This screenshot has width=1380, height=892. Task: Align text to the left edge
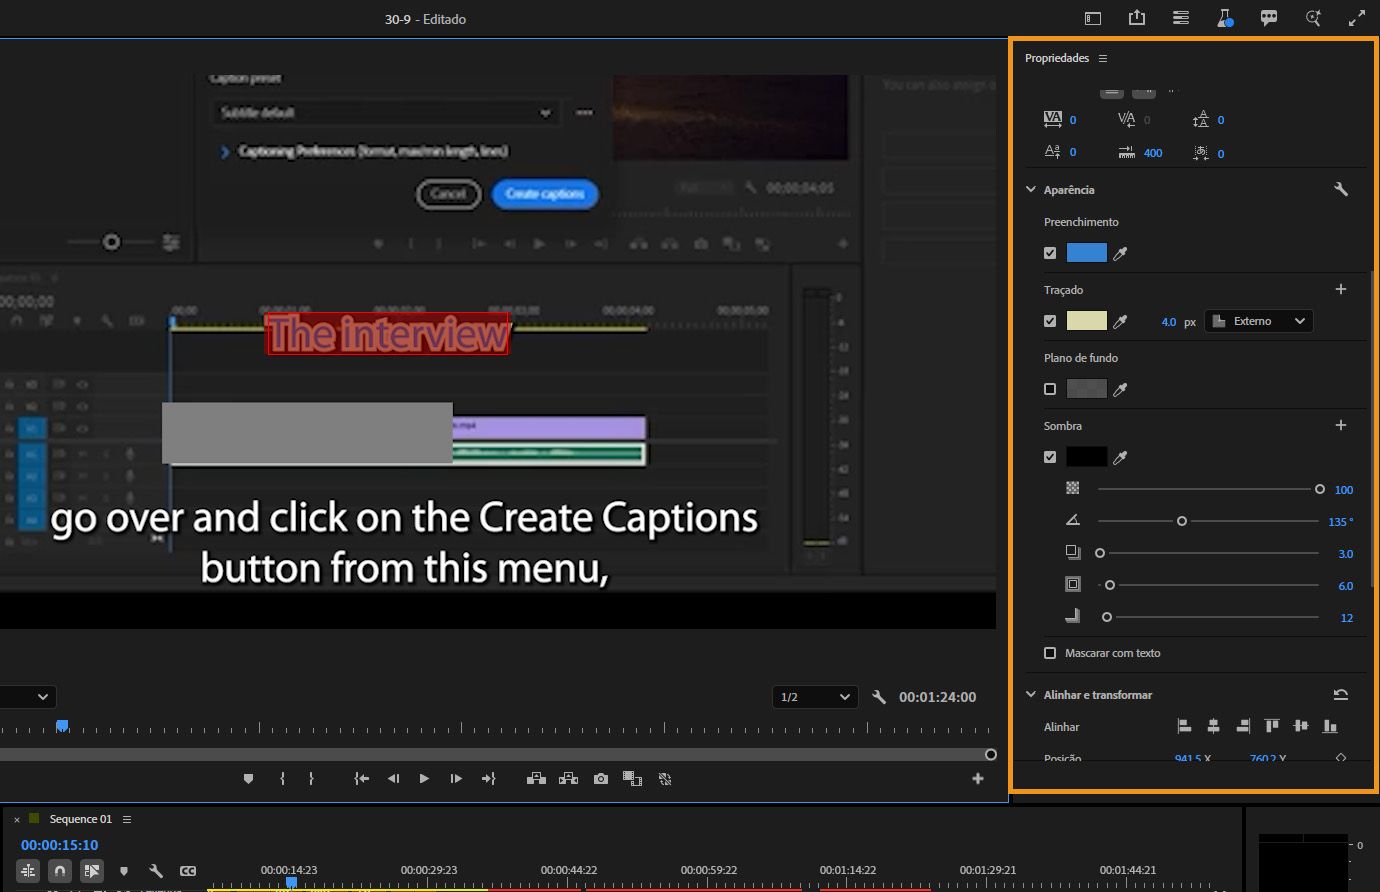tap(1184, 726)
